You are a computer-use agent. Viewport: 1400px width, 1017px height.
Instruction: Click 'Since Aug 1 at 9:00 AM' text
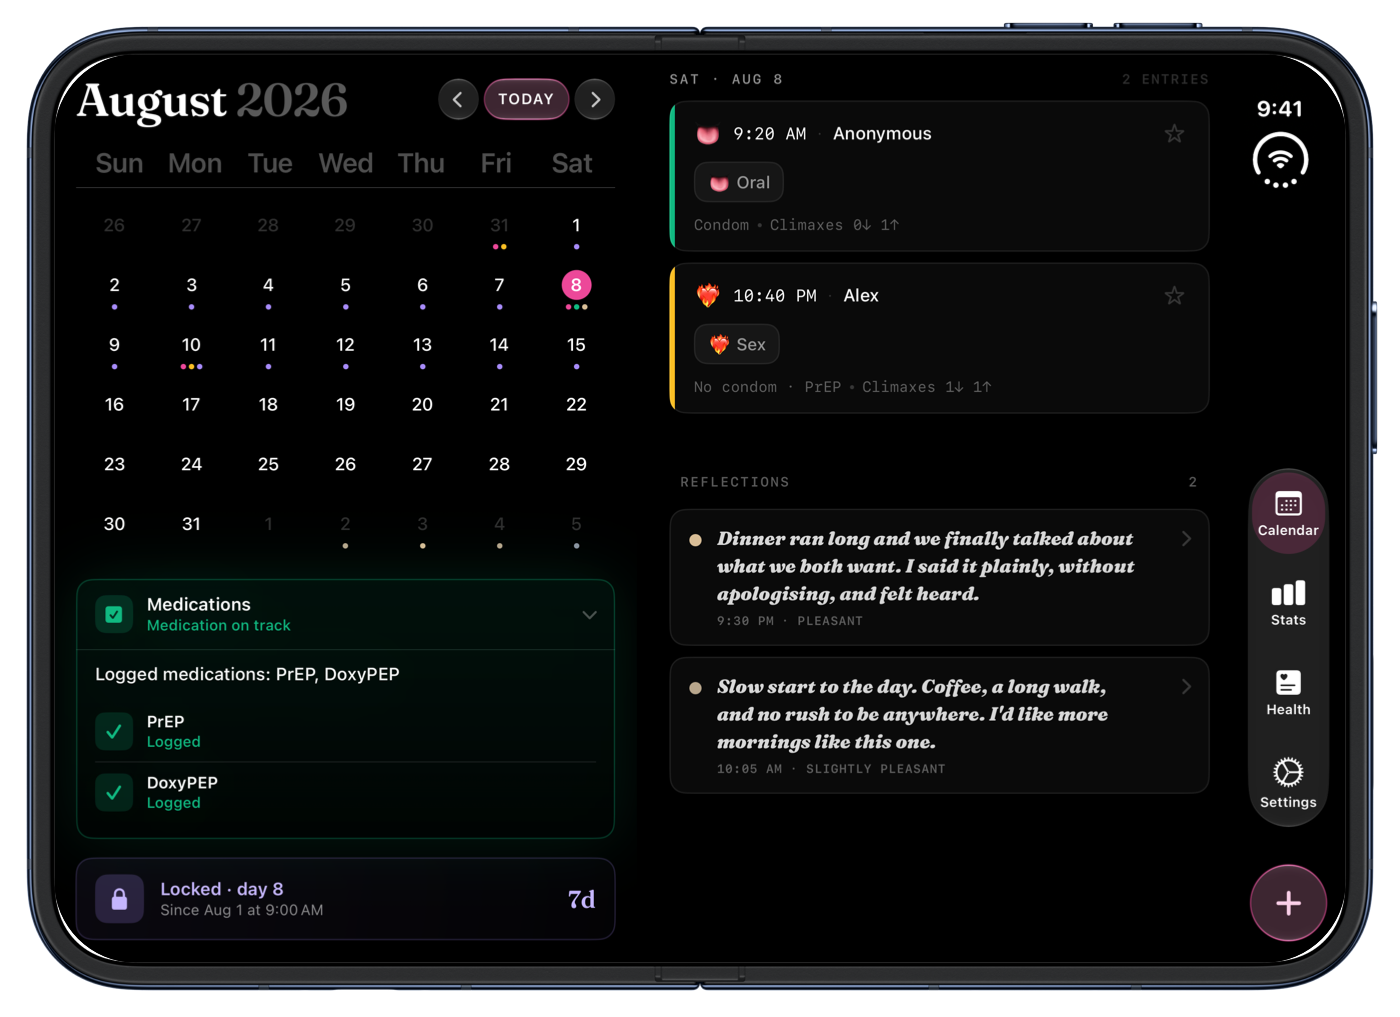pos(242,911)
